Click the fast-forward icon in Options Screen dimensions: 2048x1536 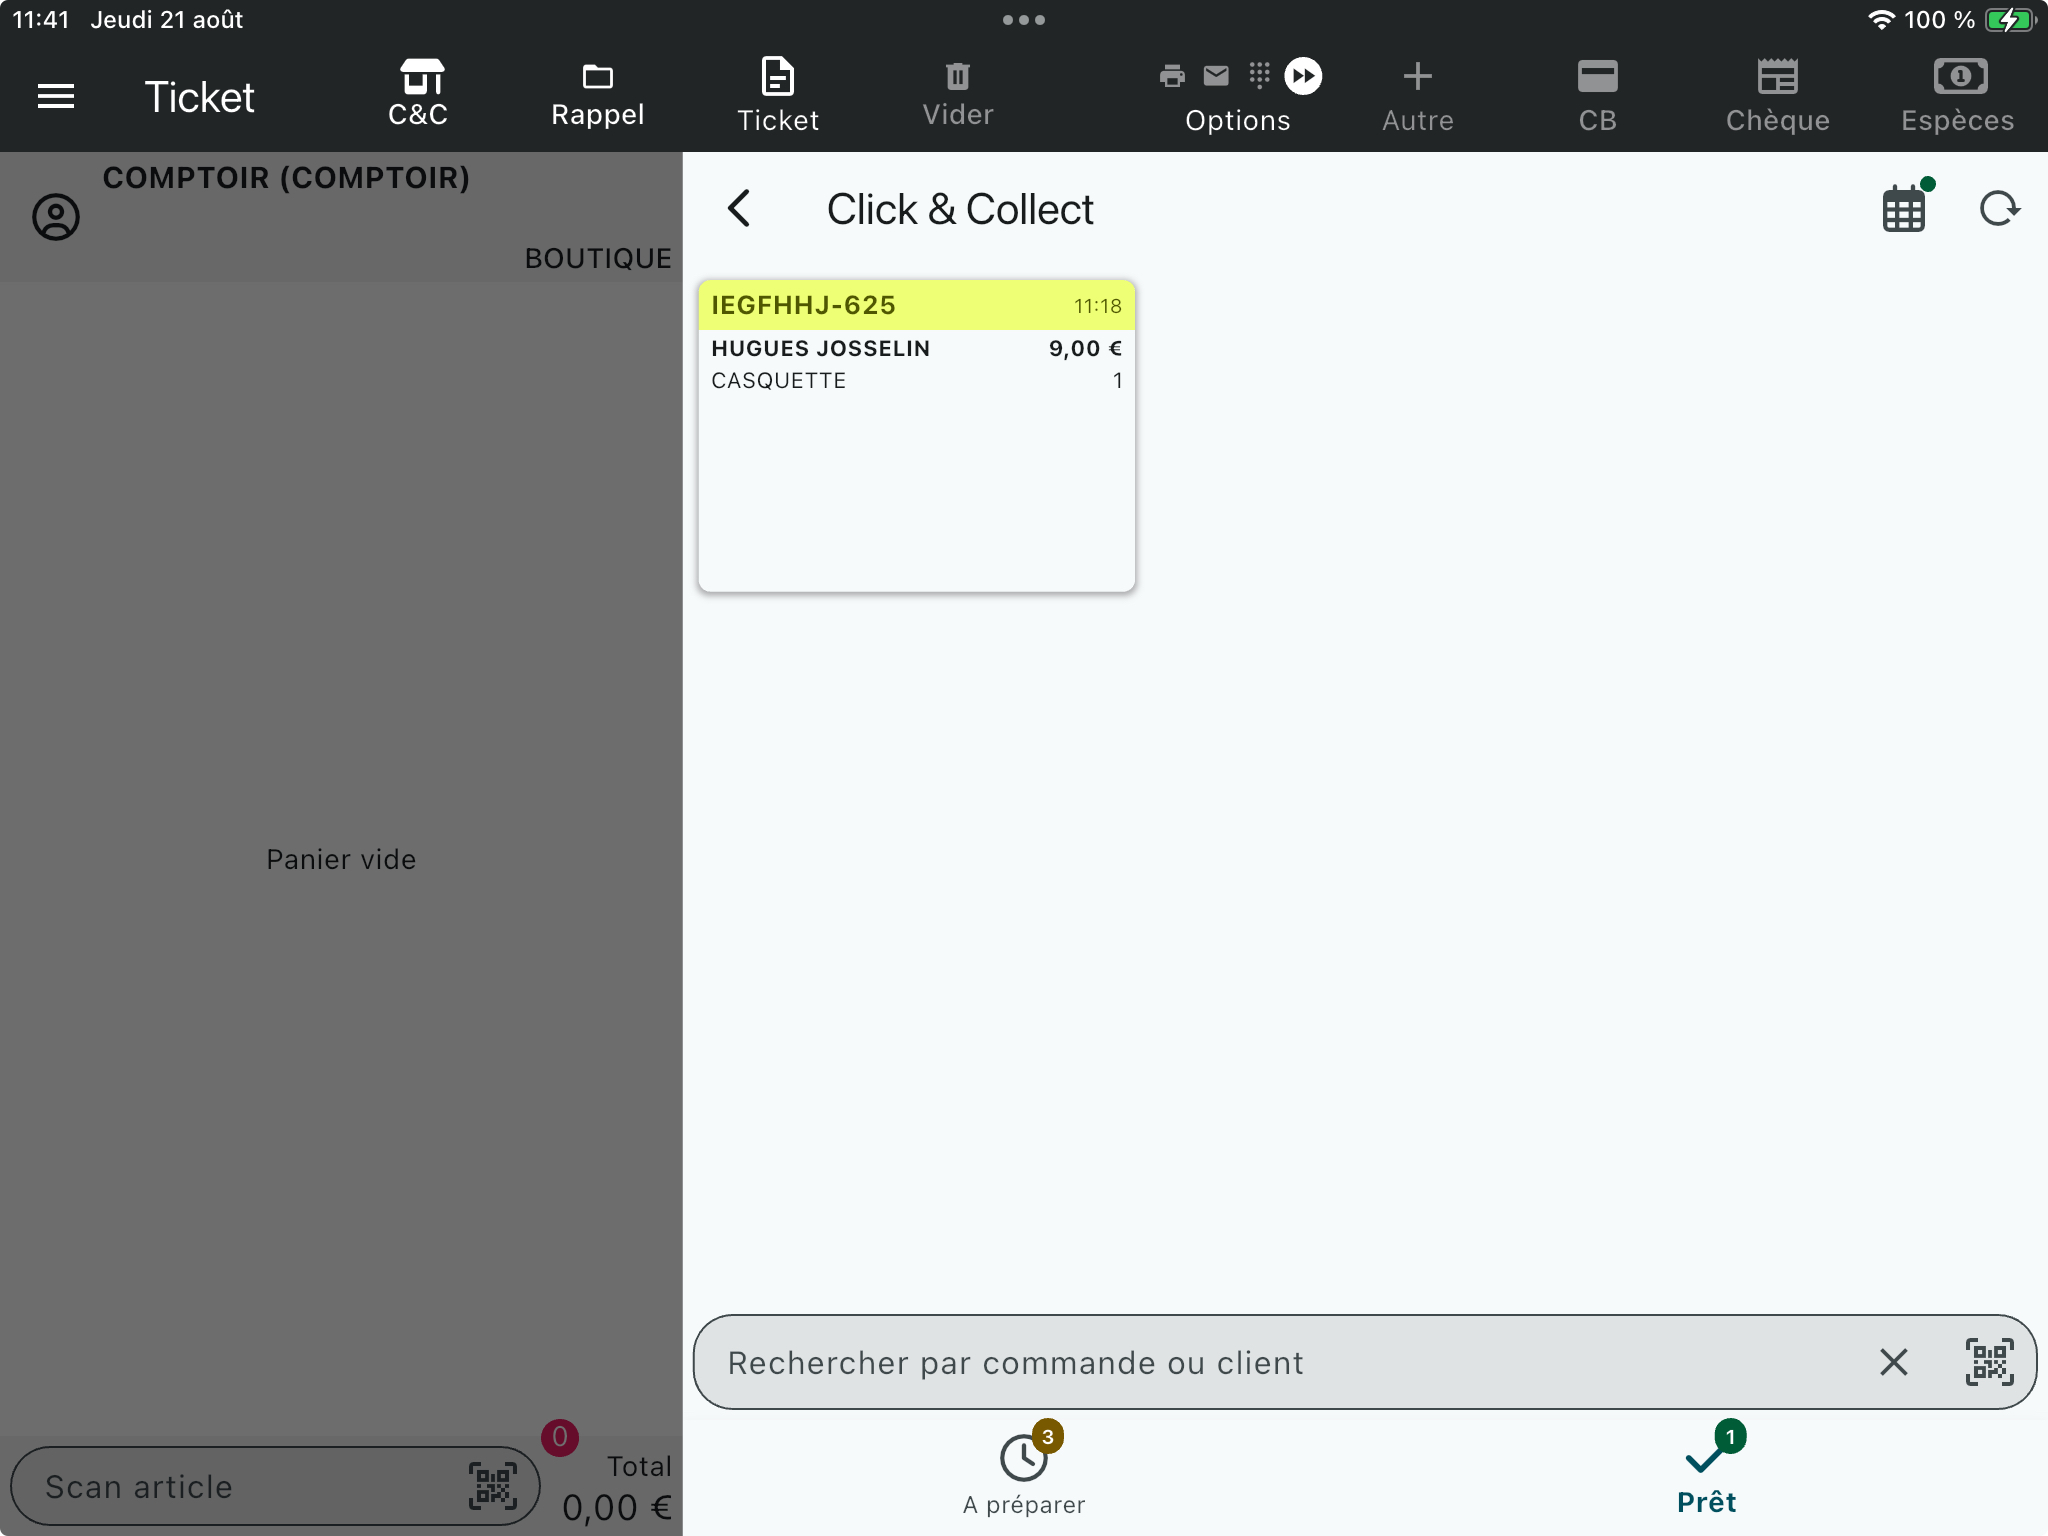pyautogui.click(x=1303, y=76)
